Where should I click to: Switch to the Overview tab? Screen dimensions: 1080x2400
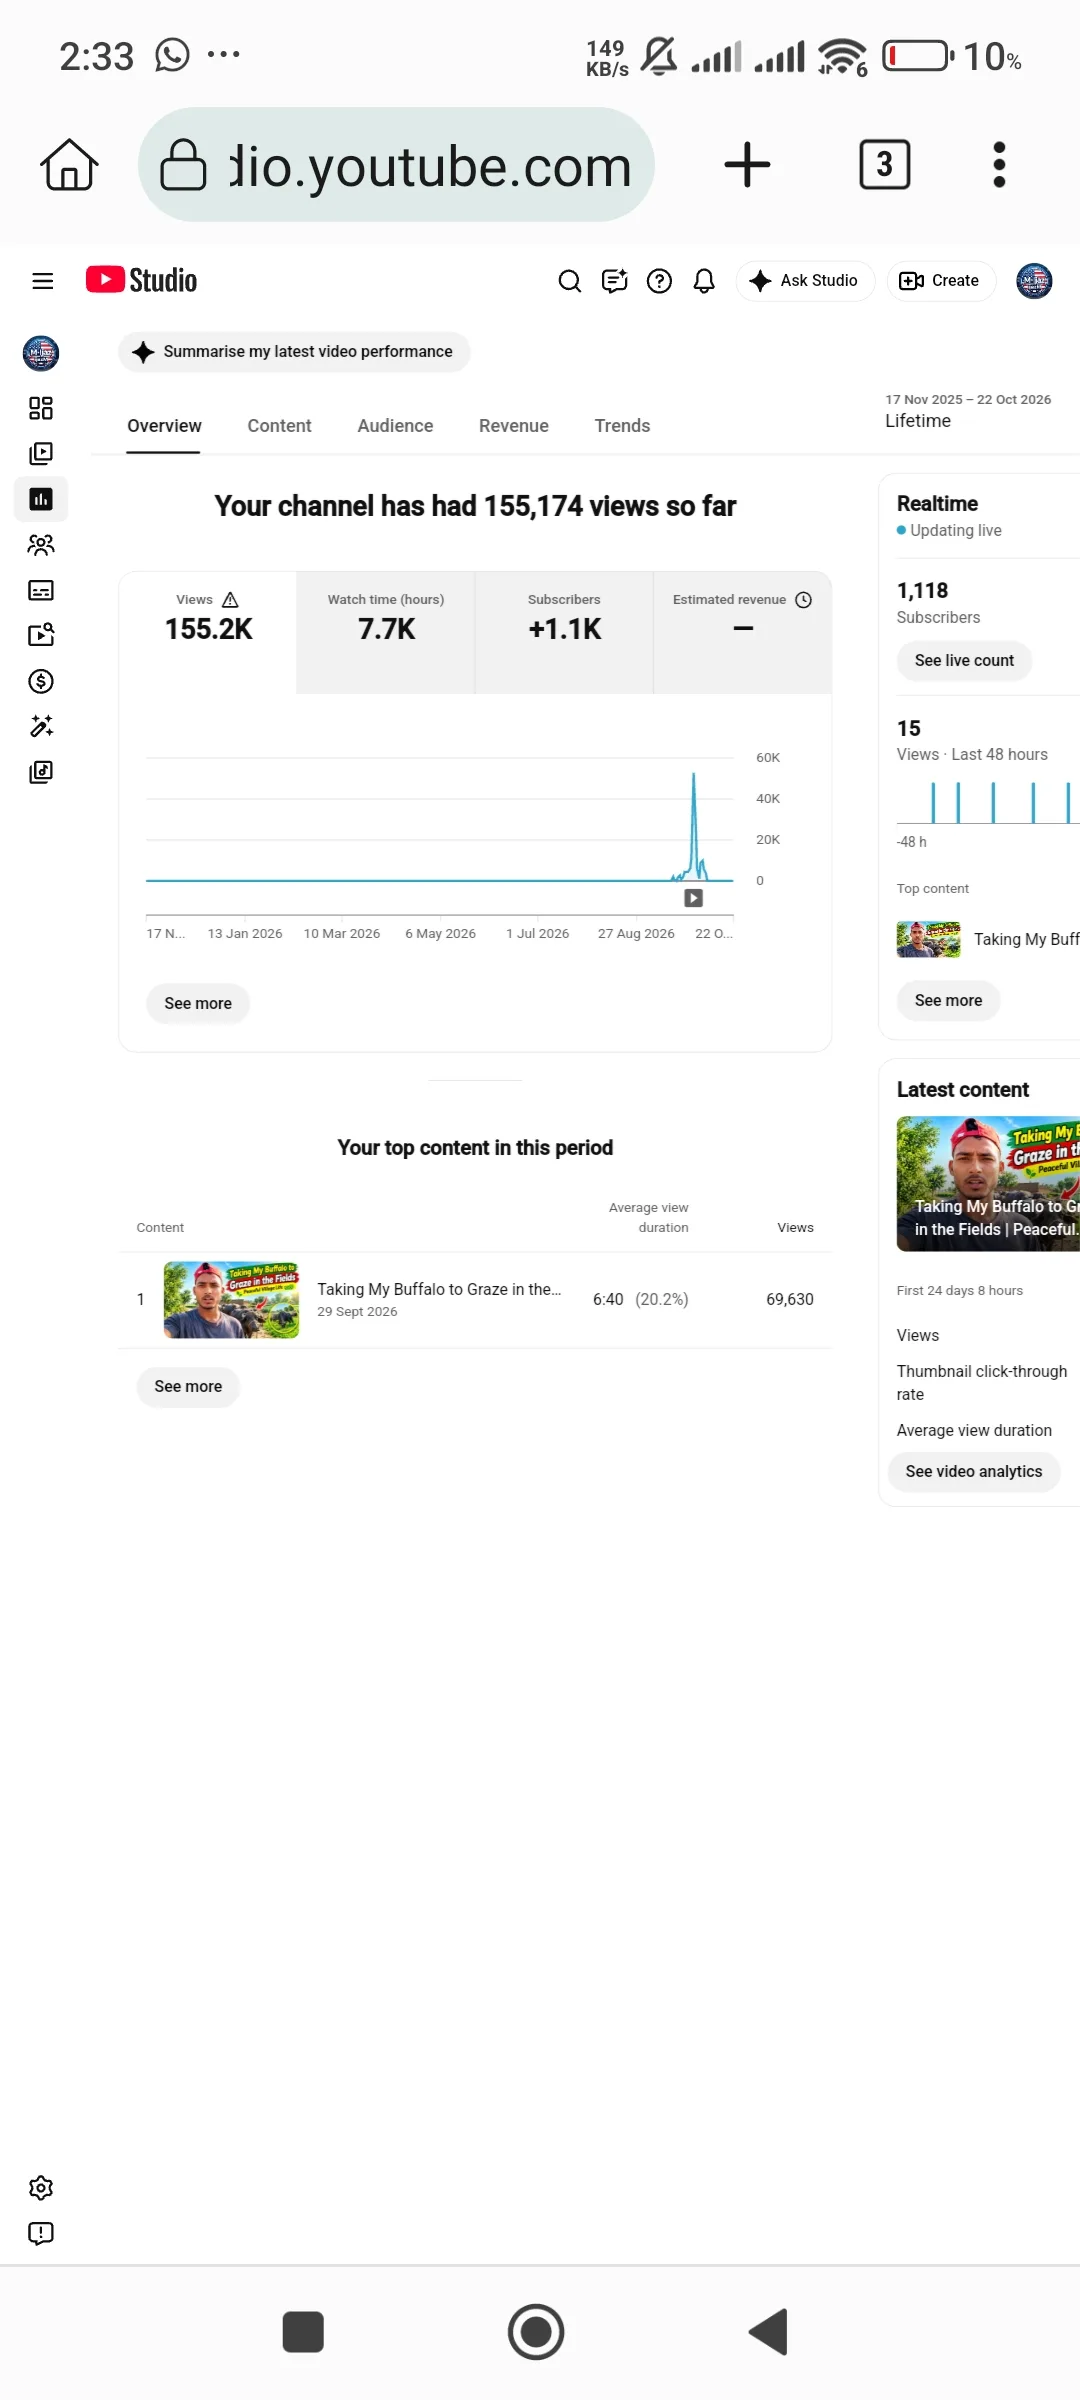click(x=164, y=426)
